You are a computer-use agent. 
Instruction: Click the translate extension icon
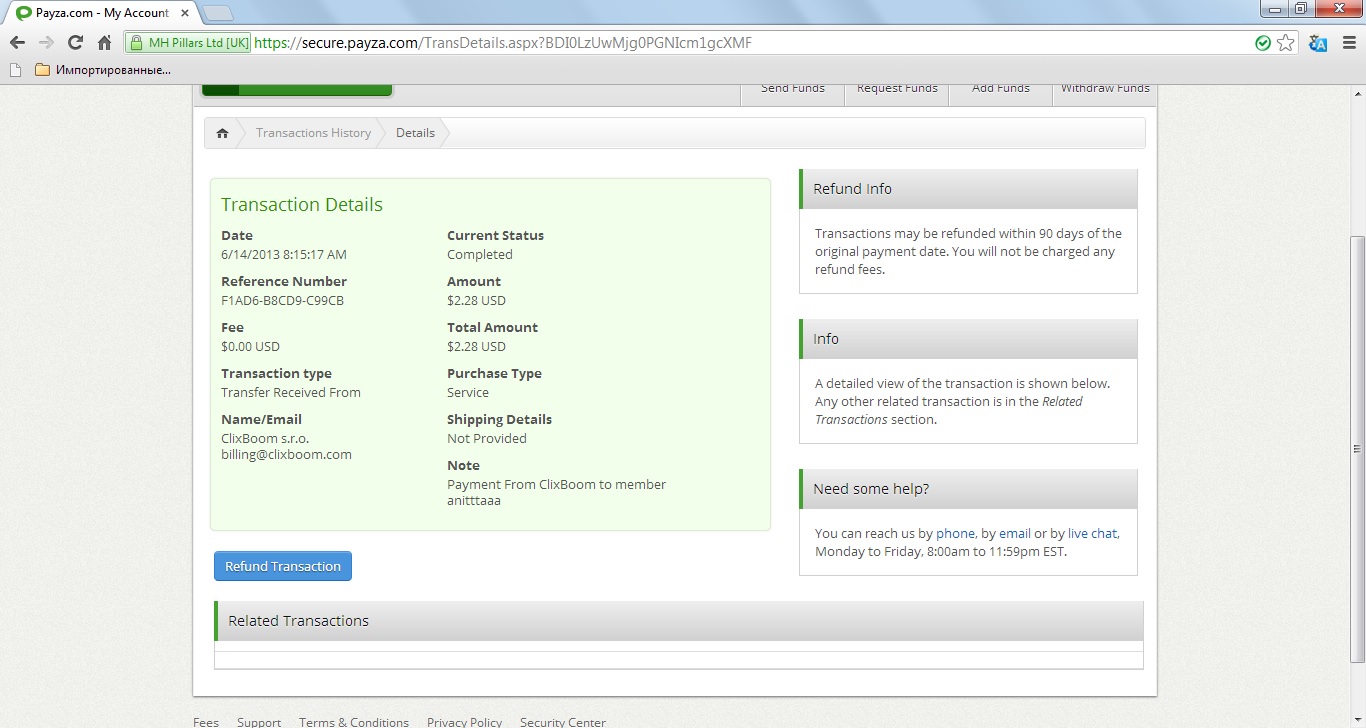click(x=1318, y=43)
